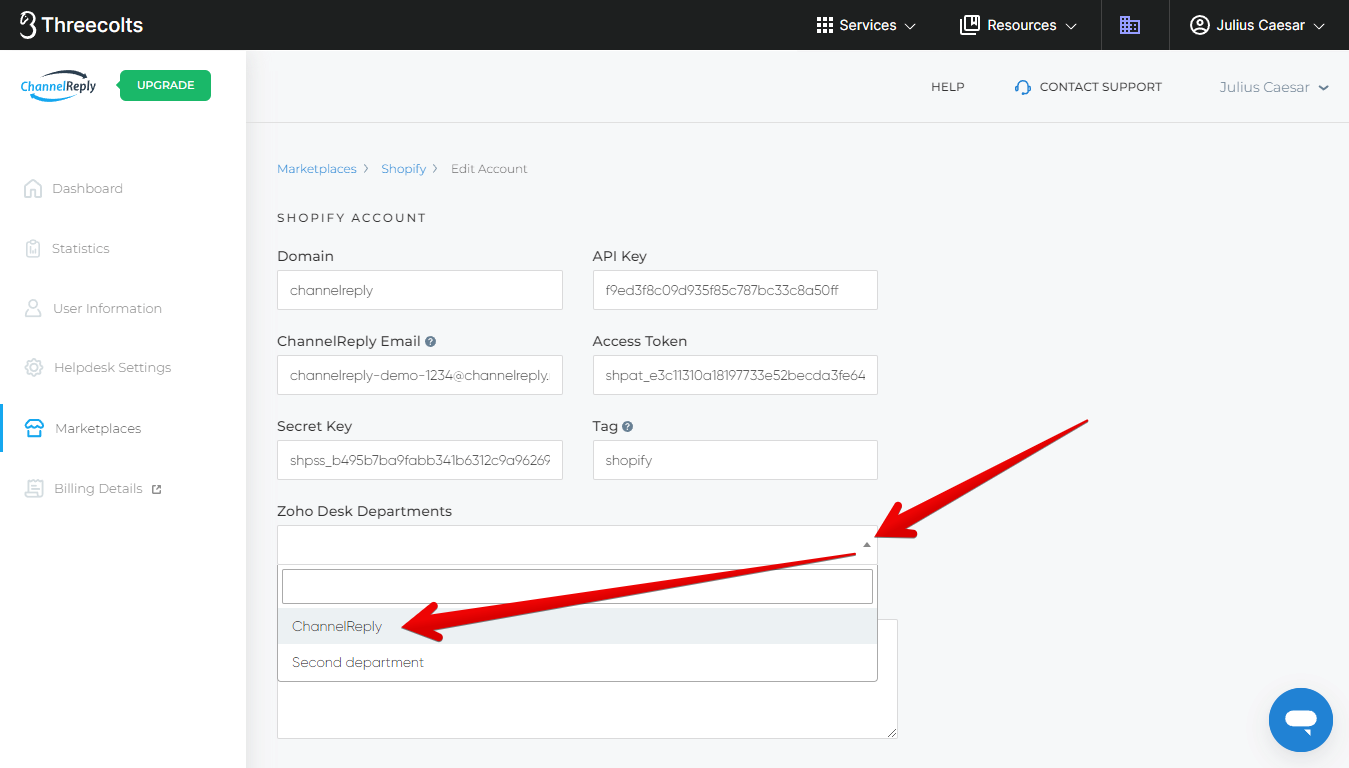Go to the Shopify breadcrumb
Viewport: 1349px width, 768px height.
click(404, 169)
